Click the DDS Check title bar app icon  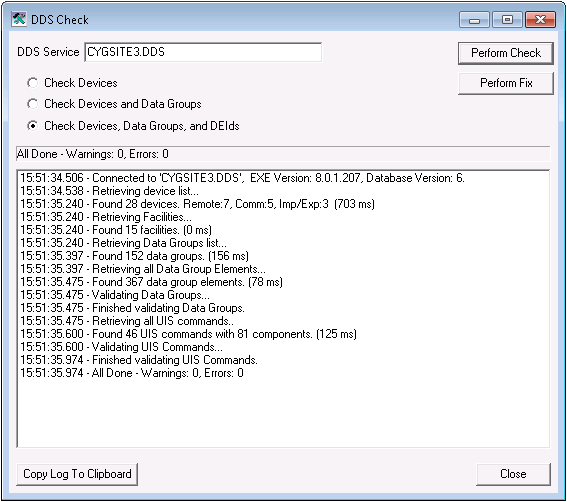(x=19, y=19)
